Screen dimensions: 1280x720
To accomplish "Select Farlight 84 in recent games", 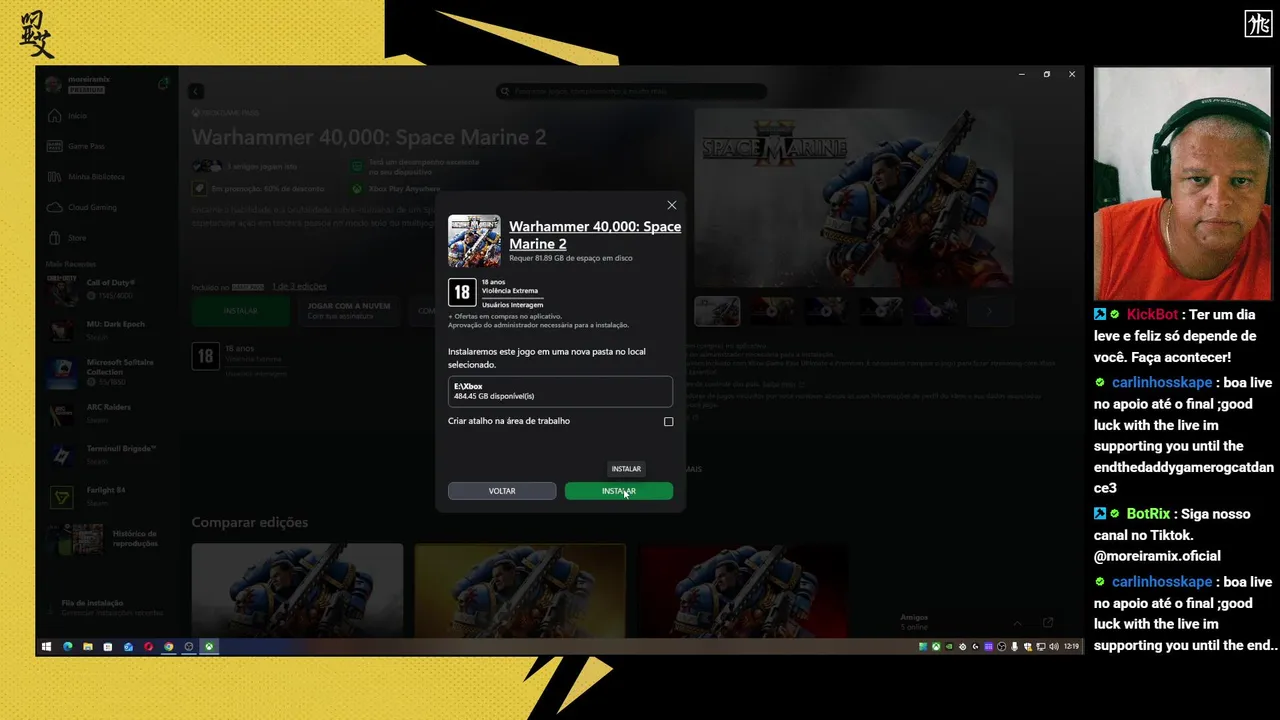I will click(x=110, y=496).
